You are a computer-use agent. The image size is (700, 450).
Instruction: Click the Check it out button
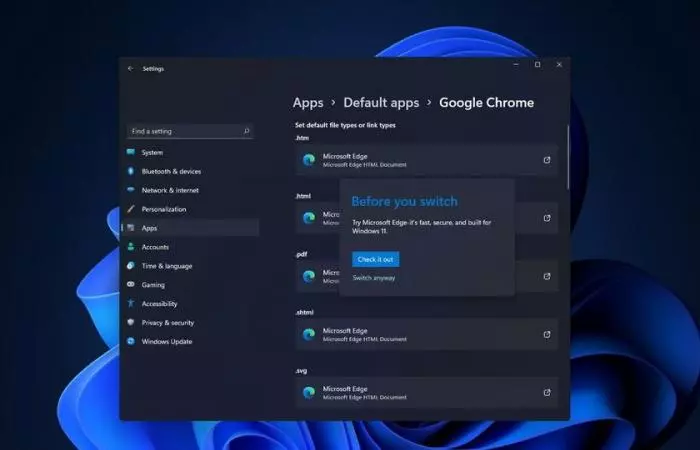[375, 259]
